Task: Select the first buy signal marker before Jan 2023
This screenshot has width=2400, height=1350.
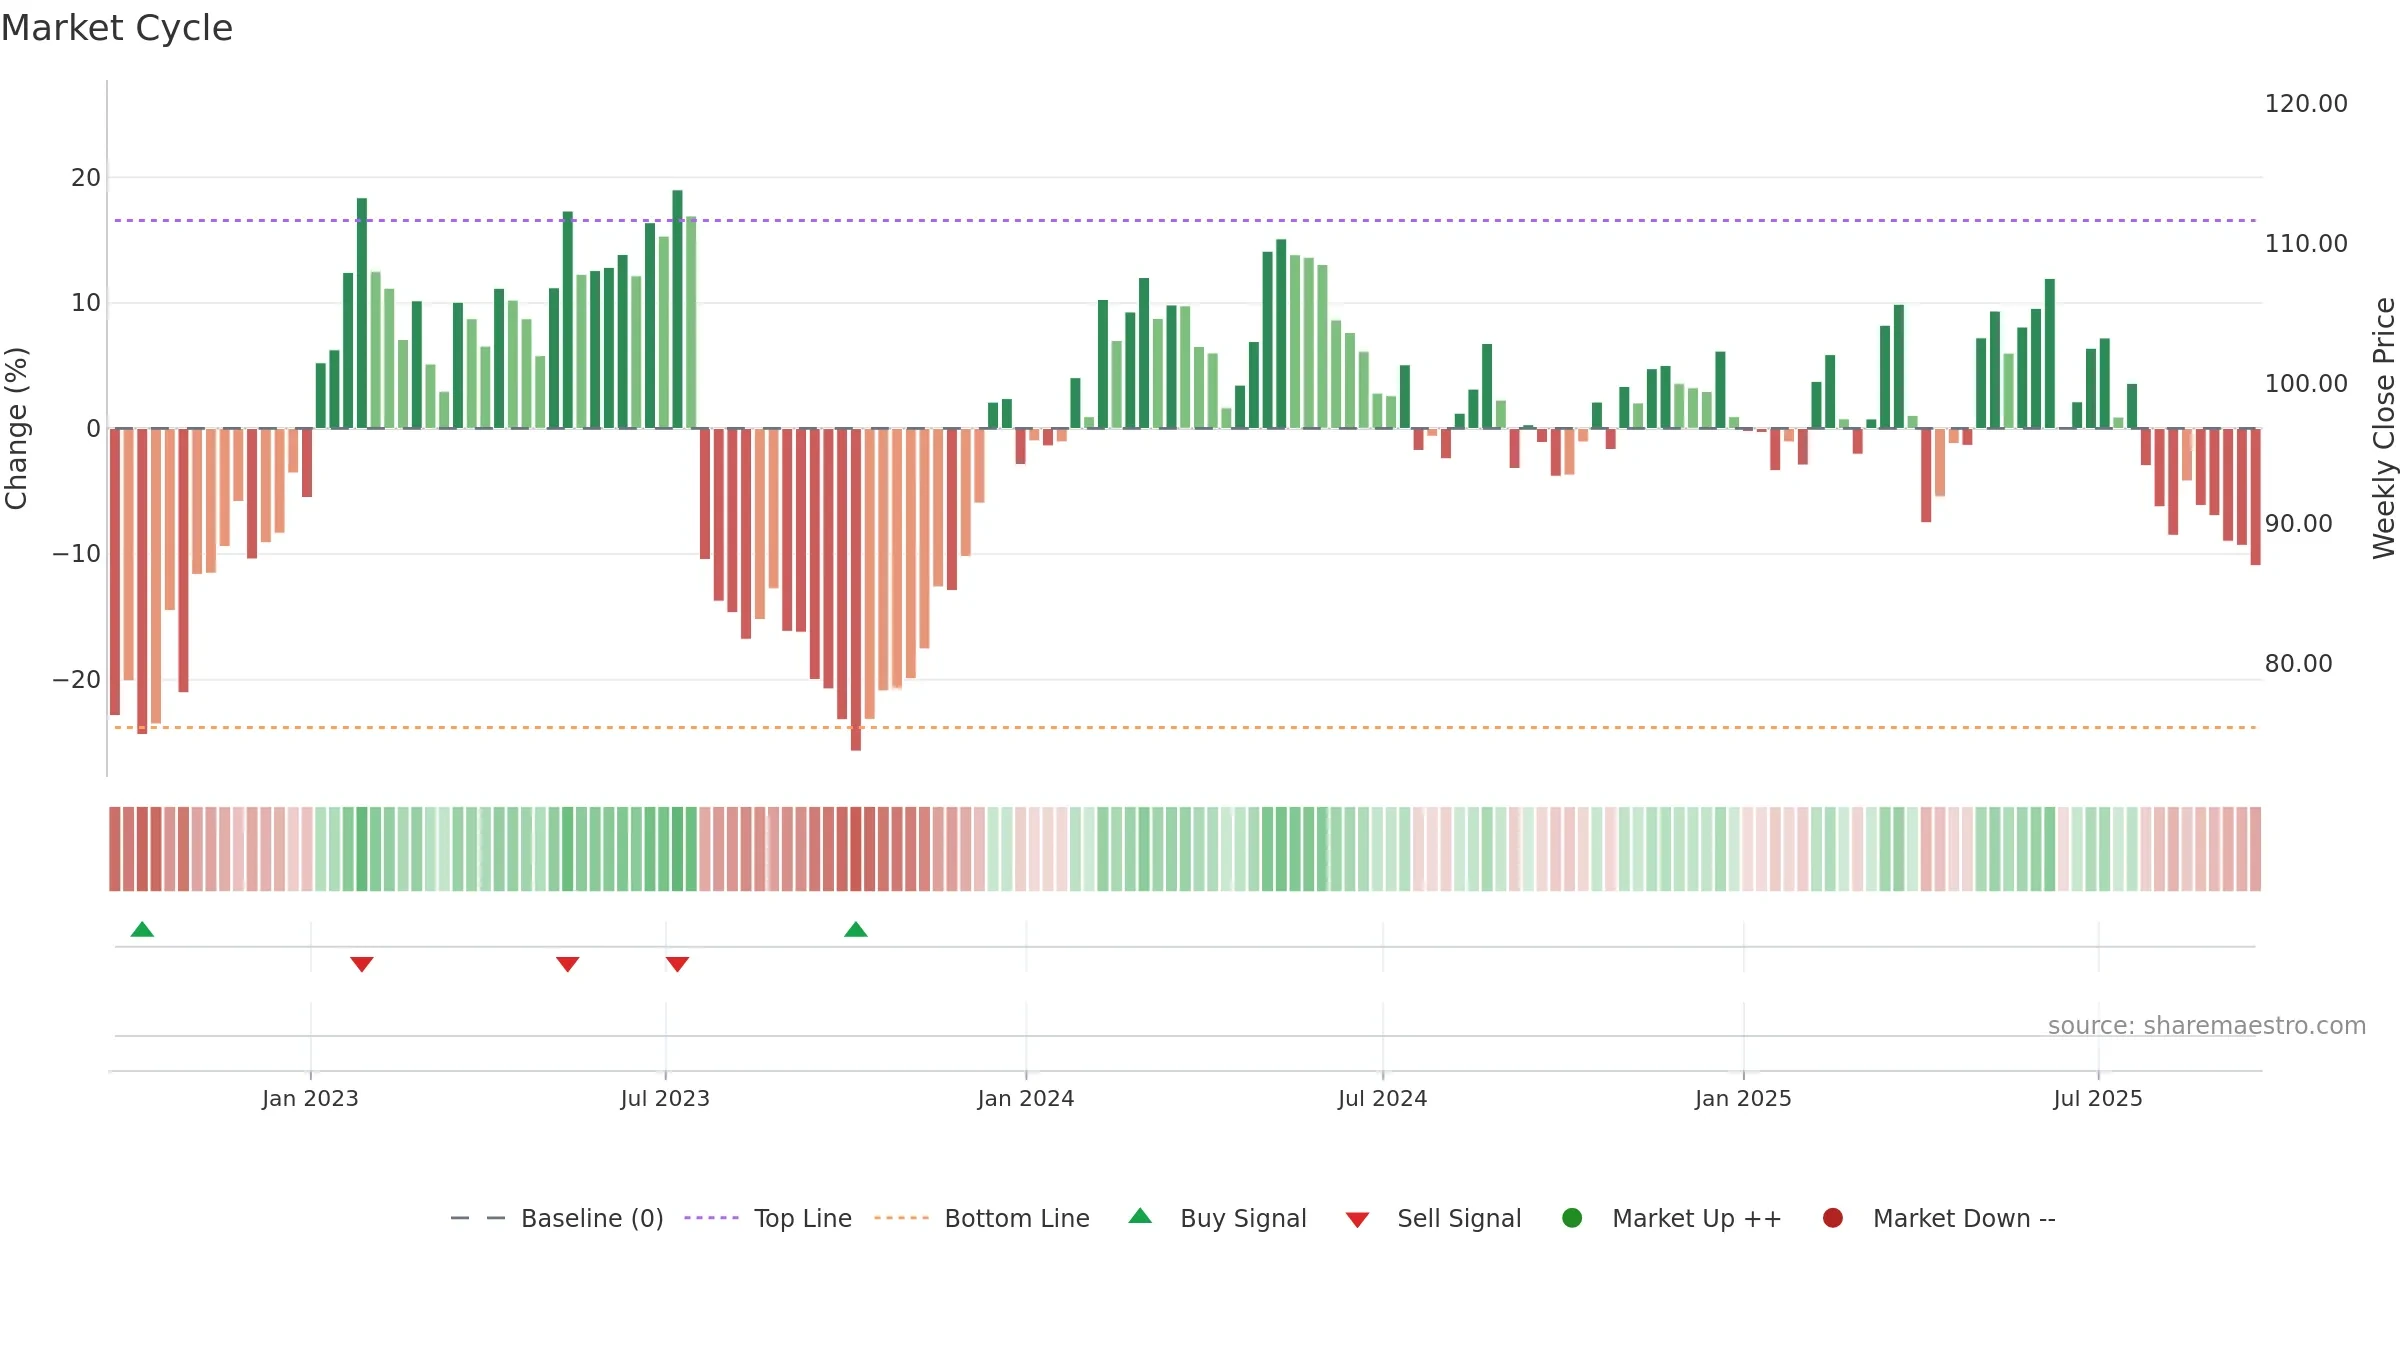Action: pyautogui.click(x=142, y=930)
